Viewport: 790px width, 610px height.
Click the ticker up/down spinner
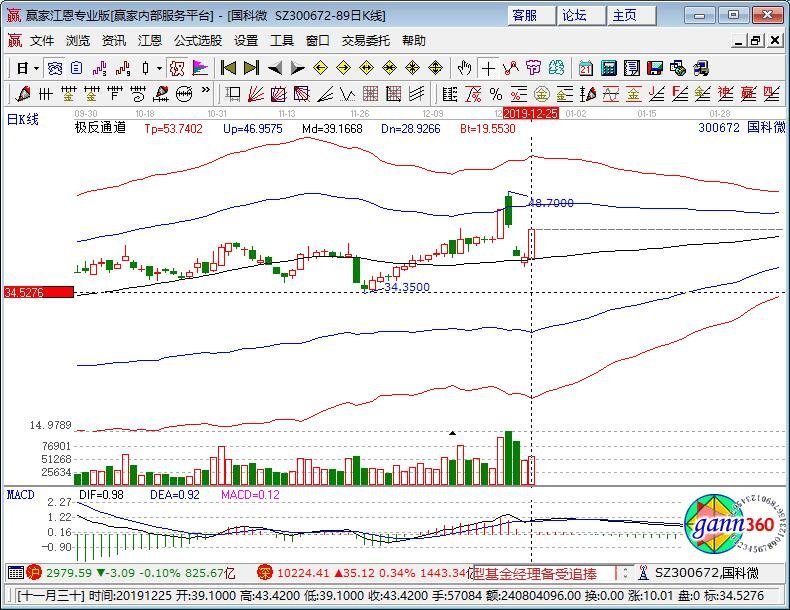pos(625,573)
